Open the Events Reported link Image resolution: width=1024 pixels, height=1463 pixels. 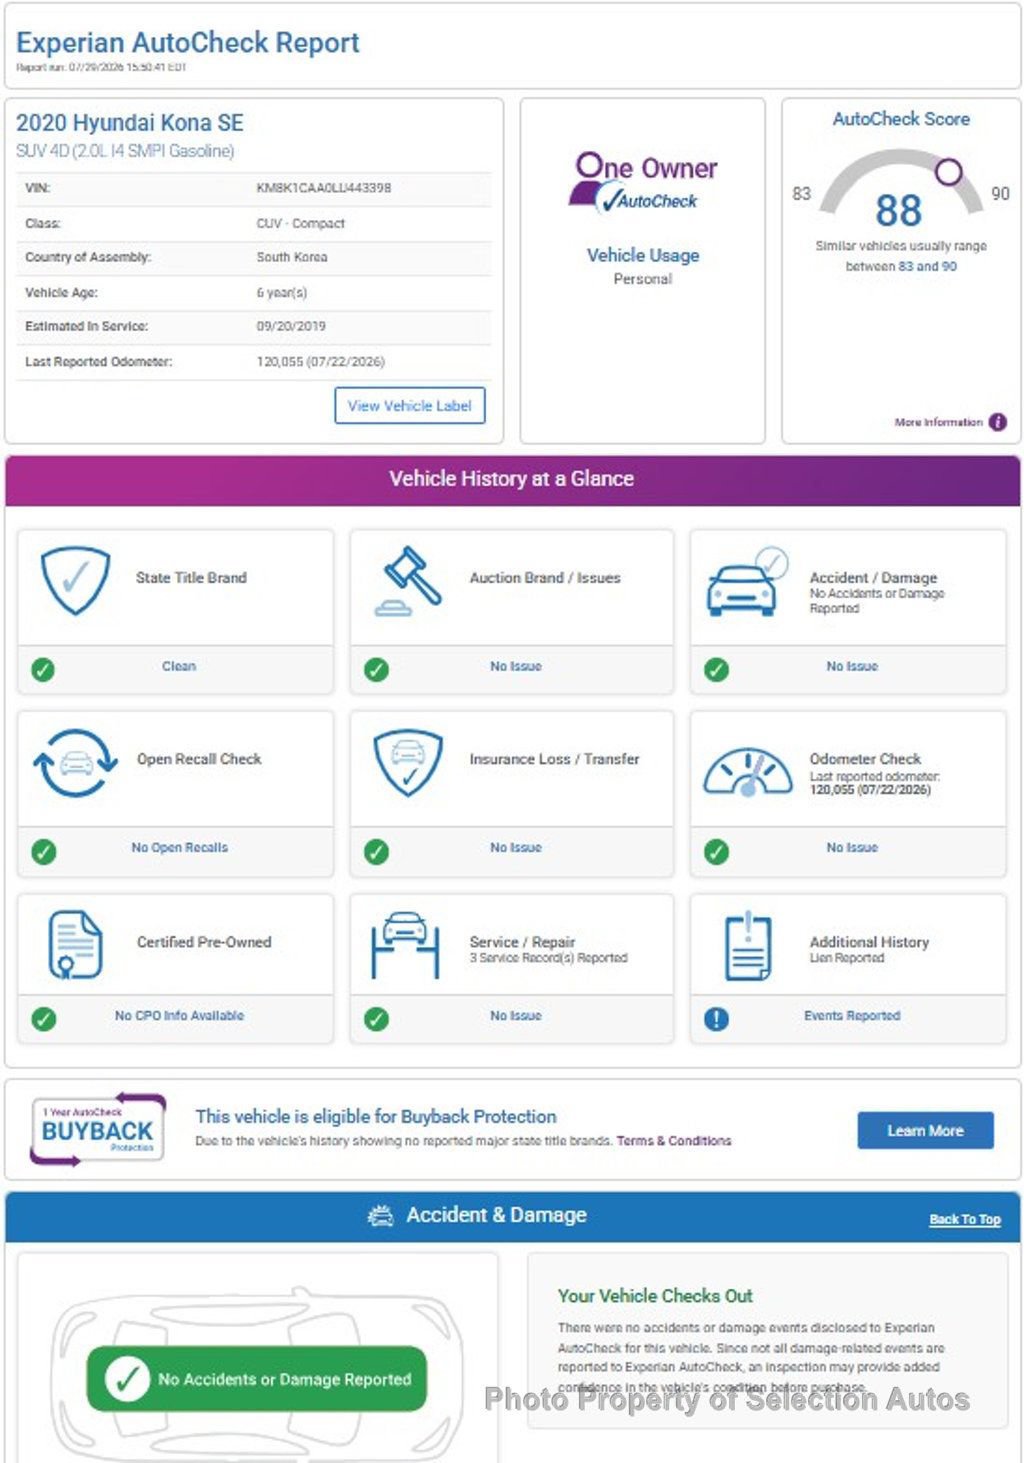[x=852, y=1016]
